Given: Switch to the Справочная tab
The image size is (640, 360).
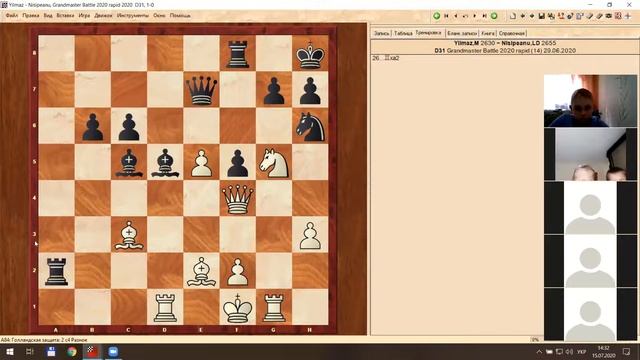Looking at the screenshot, I should (x=512, y=33).
